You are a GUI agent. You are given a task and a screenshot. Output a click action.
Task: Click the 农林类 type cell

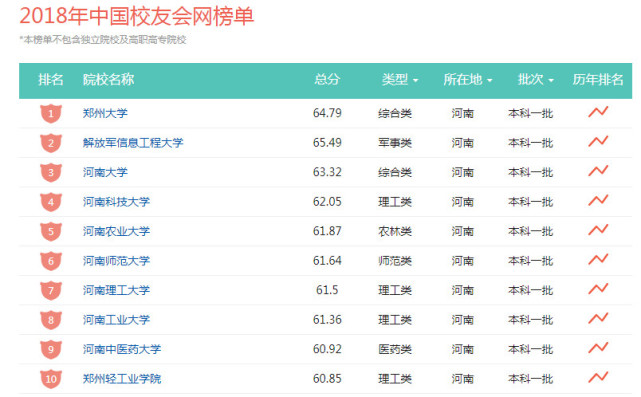coord(395,231)
